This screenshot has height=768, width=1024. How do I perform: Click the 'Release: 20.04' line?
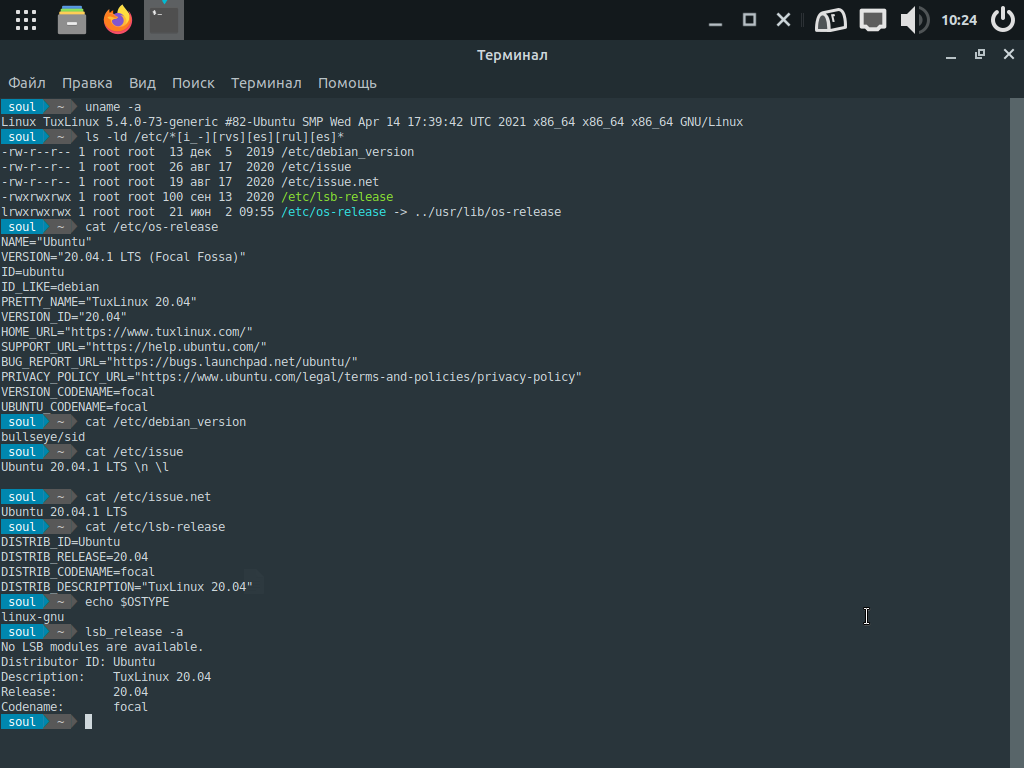(x=74, y=692)
